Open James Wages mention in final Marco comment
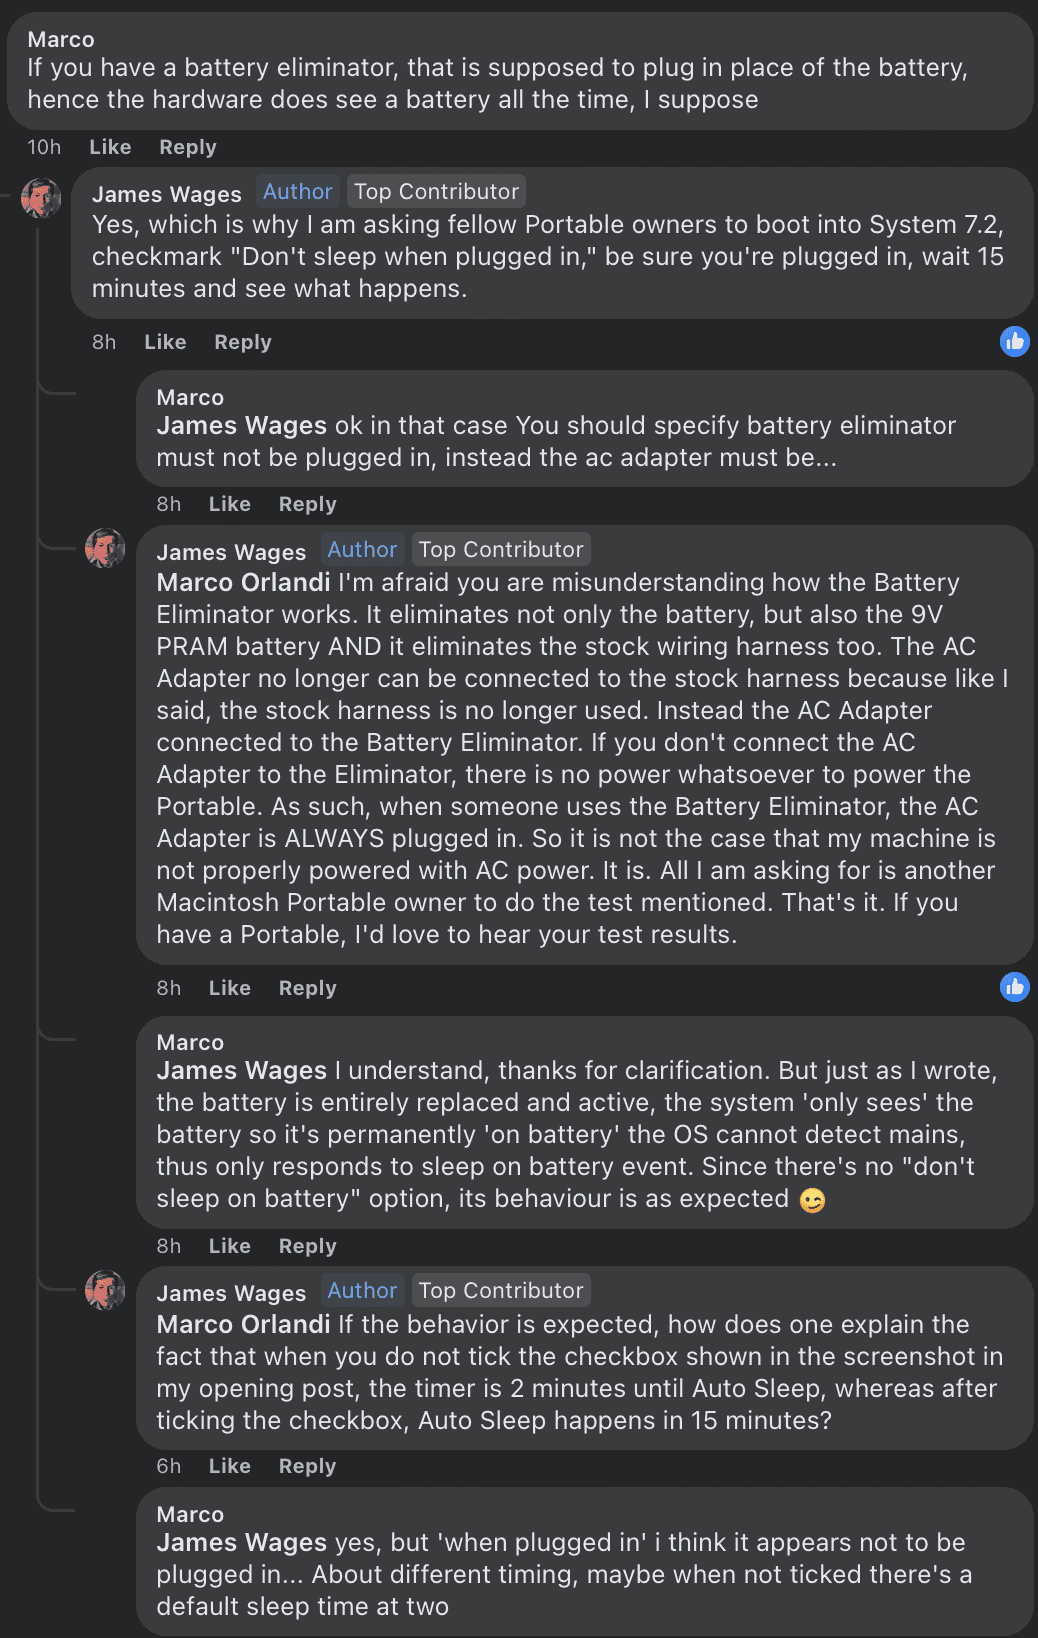 tap(241, 1542)
